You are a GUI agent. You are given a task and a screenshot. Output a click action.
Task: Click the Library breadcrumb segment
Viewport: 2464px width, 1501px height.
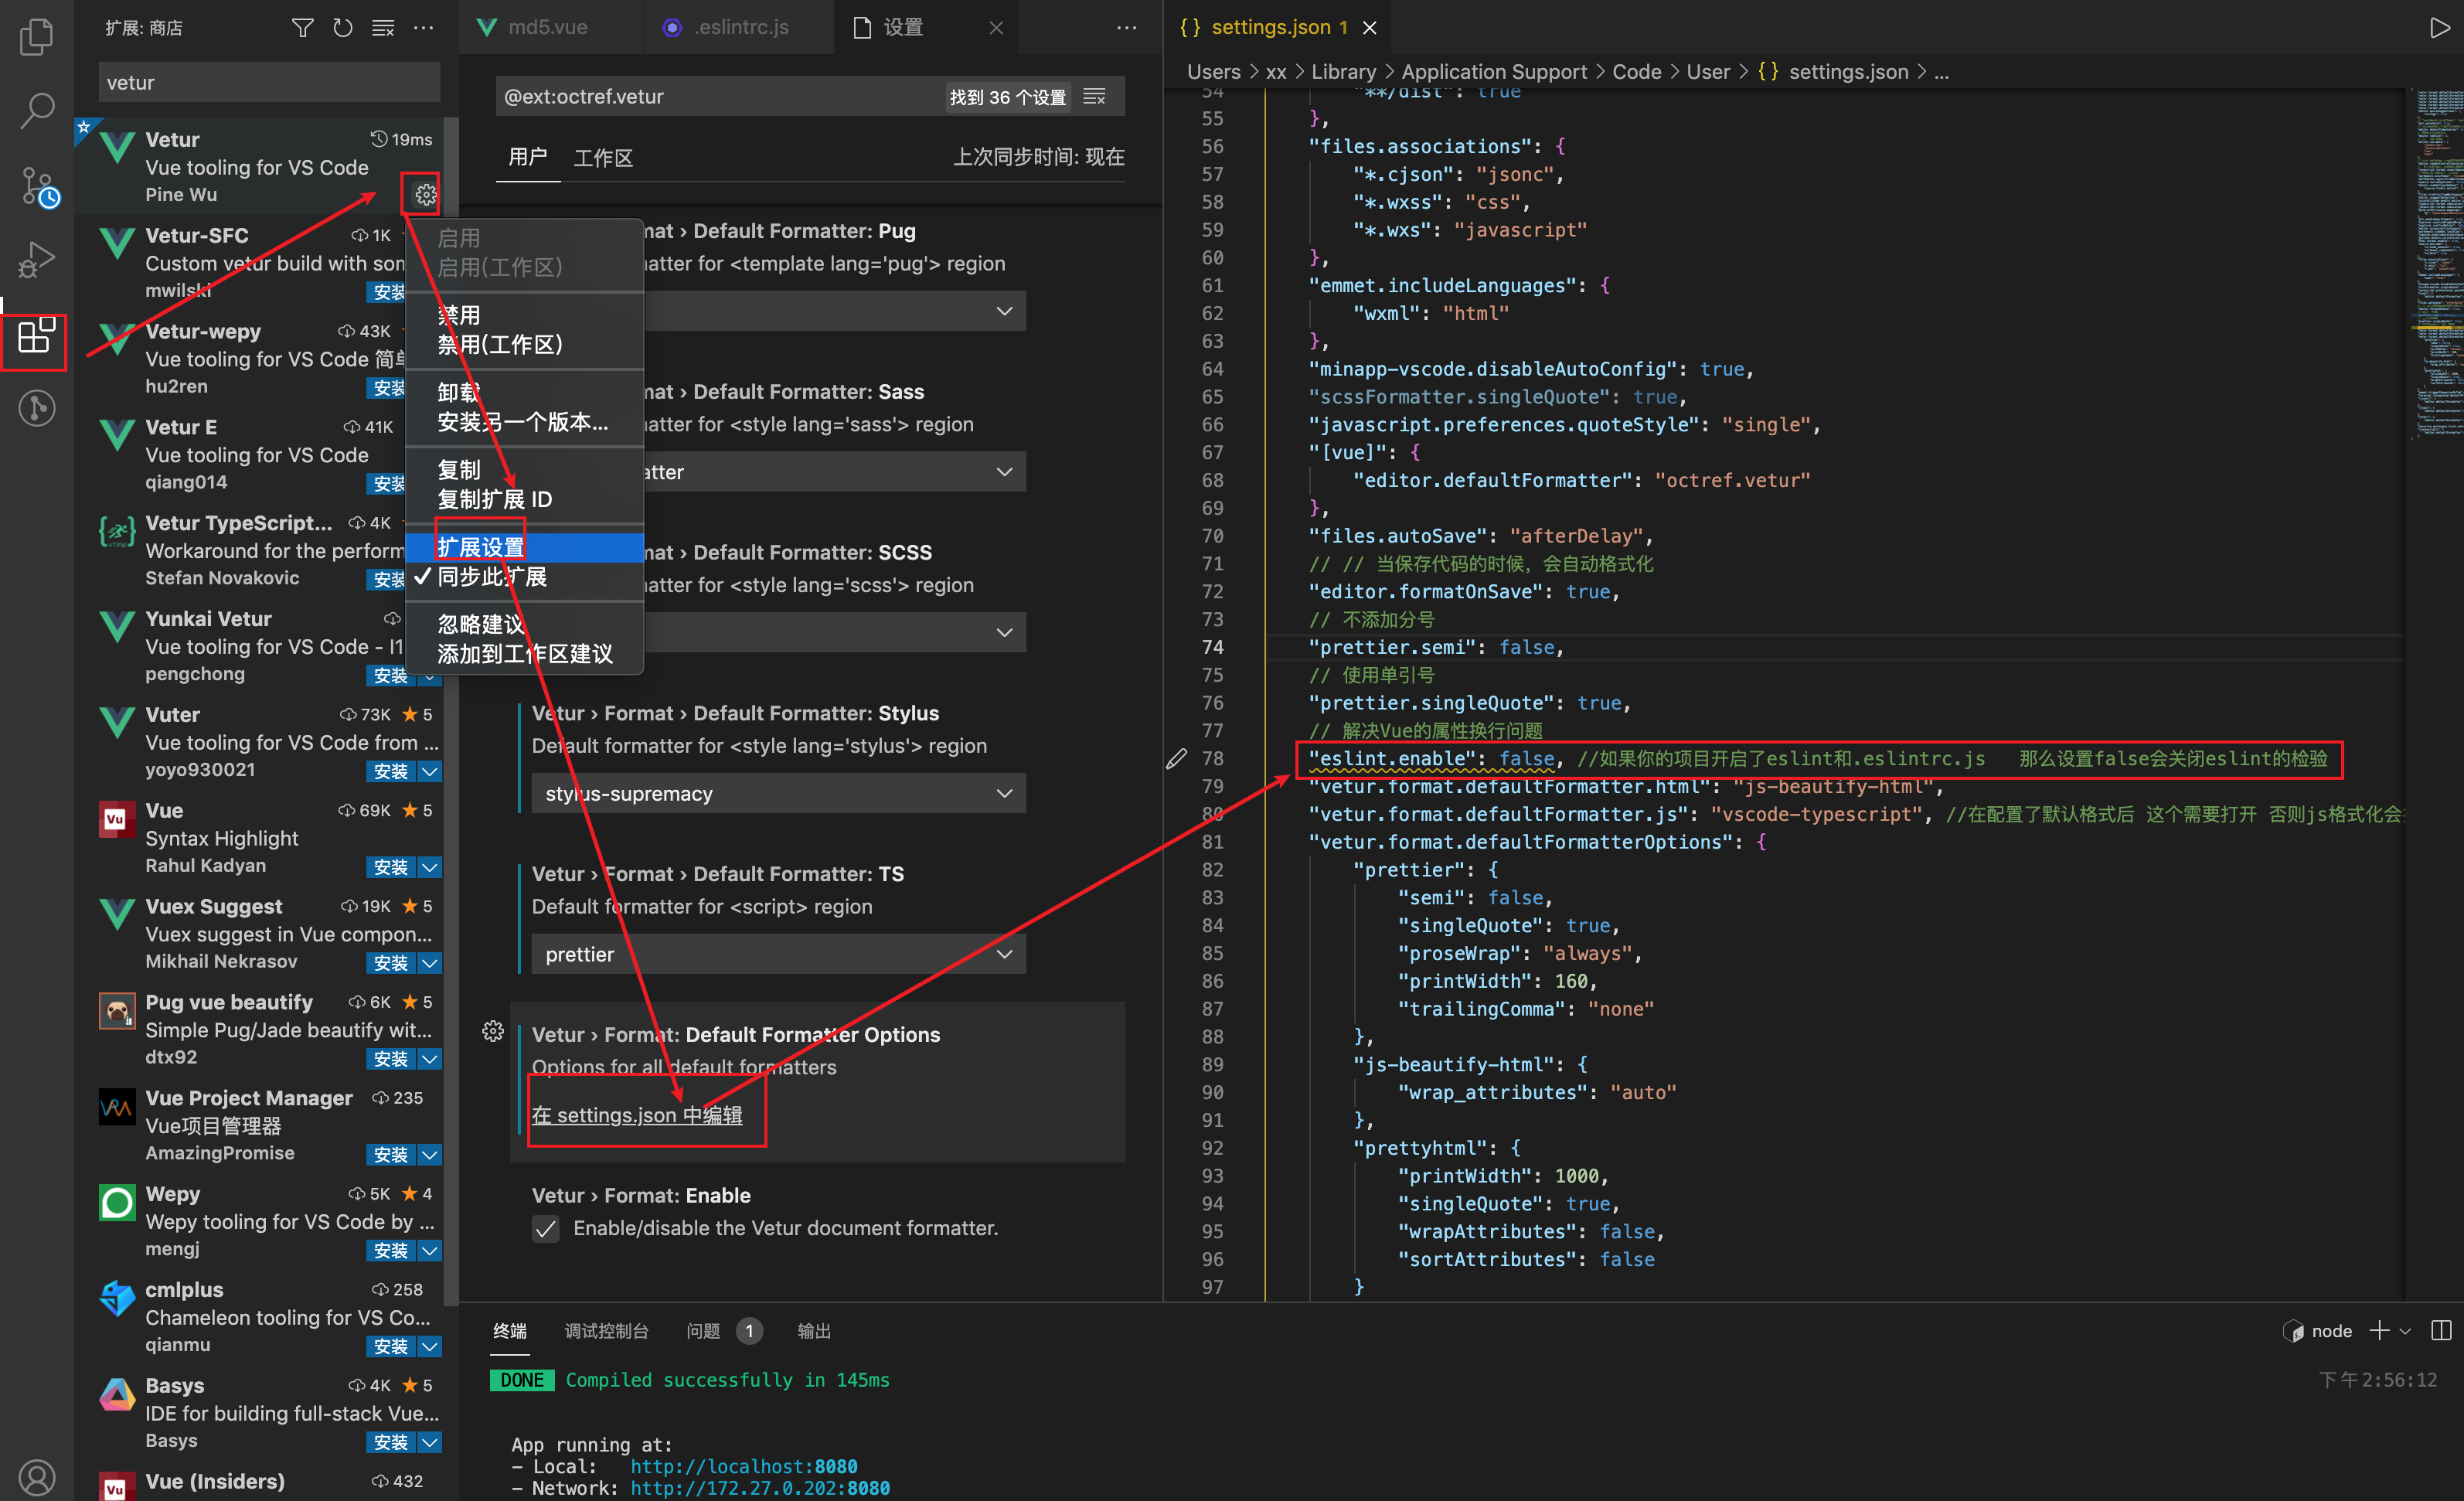tap(1343, 72)
